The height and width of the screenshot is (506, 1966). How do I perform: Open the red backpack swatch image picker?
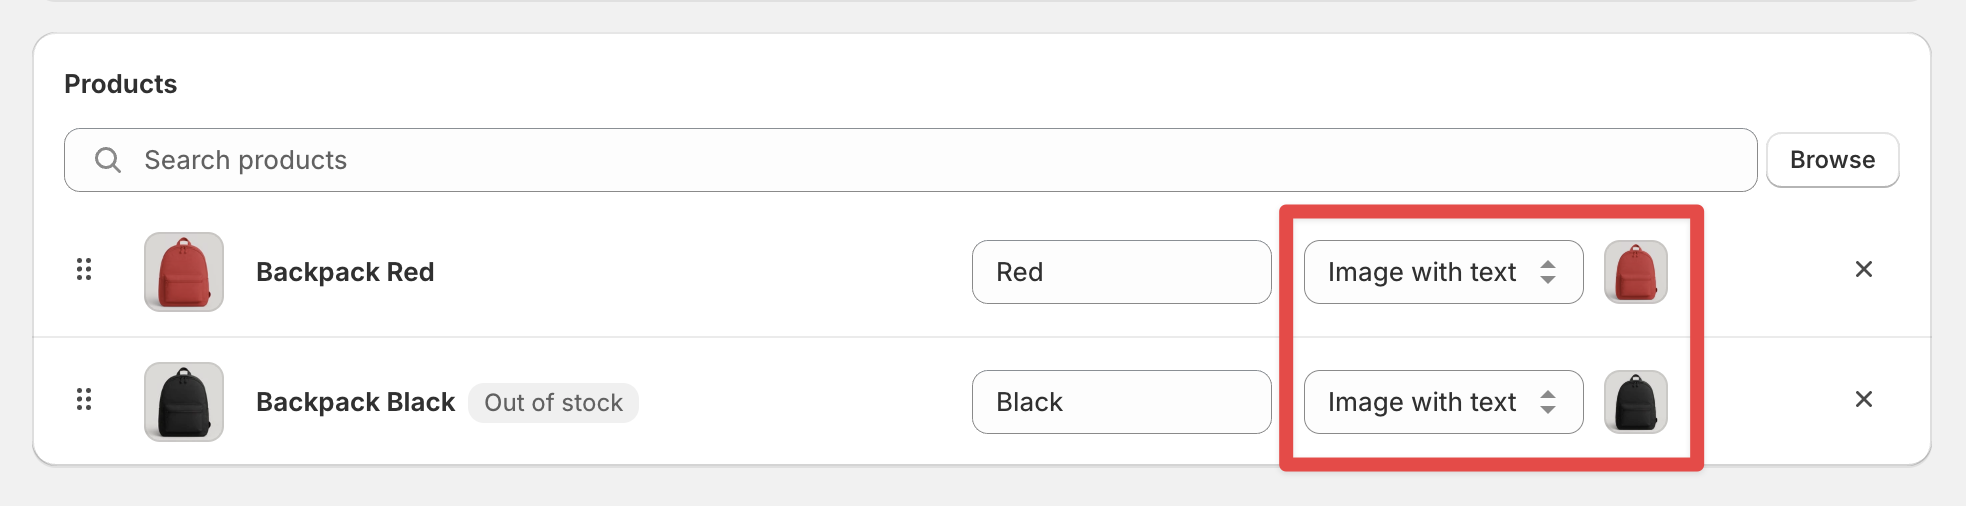pyautogui.click(x=1636, y=272)
